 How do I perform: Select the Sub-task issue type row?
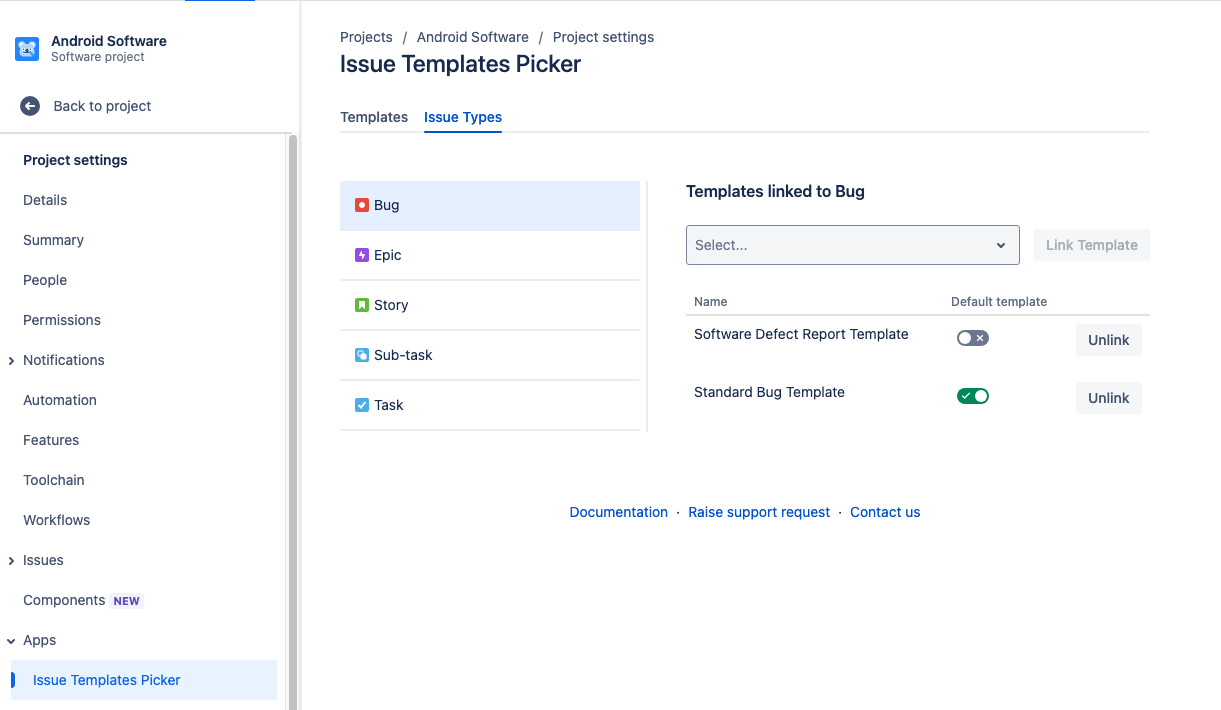pyautogui.click(x=490, y=355)
